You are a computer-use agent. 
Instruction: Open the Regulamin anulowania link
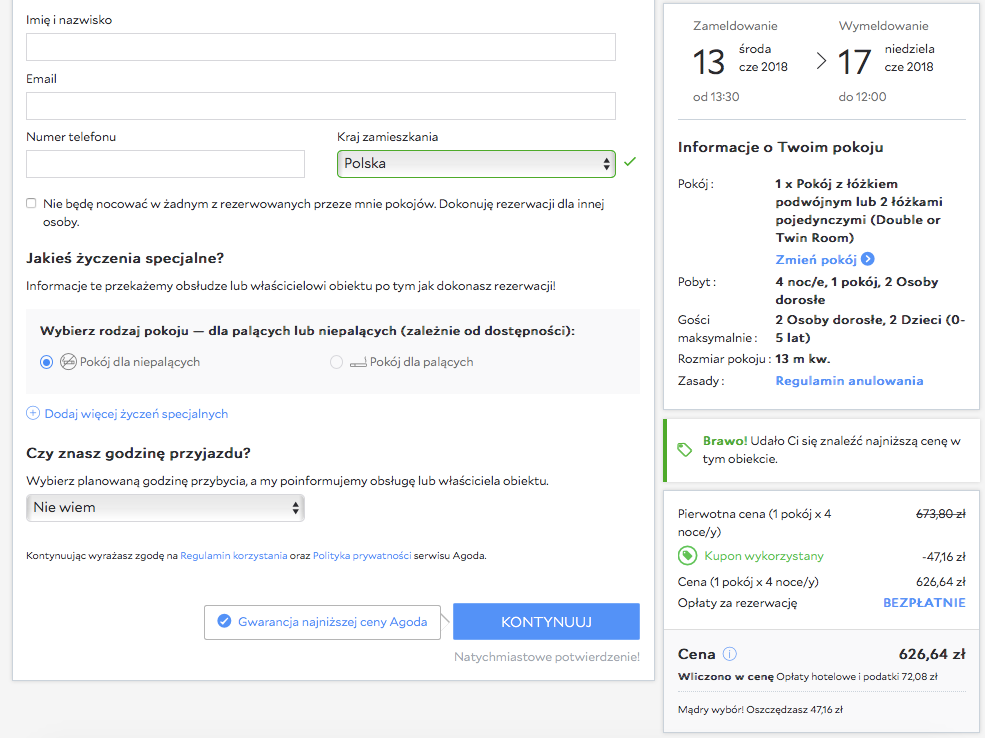(849, 381)
